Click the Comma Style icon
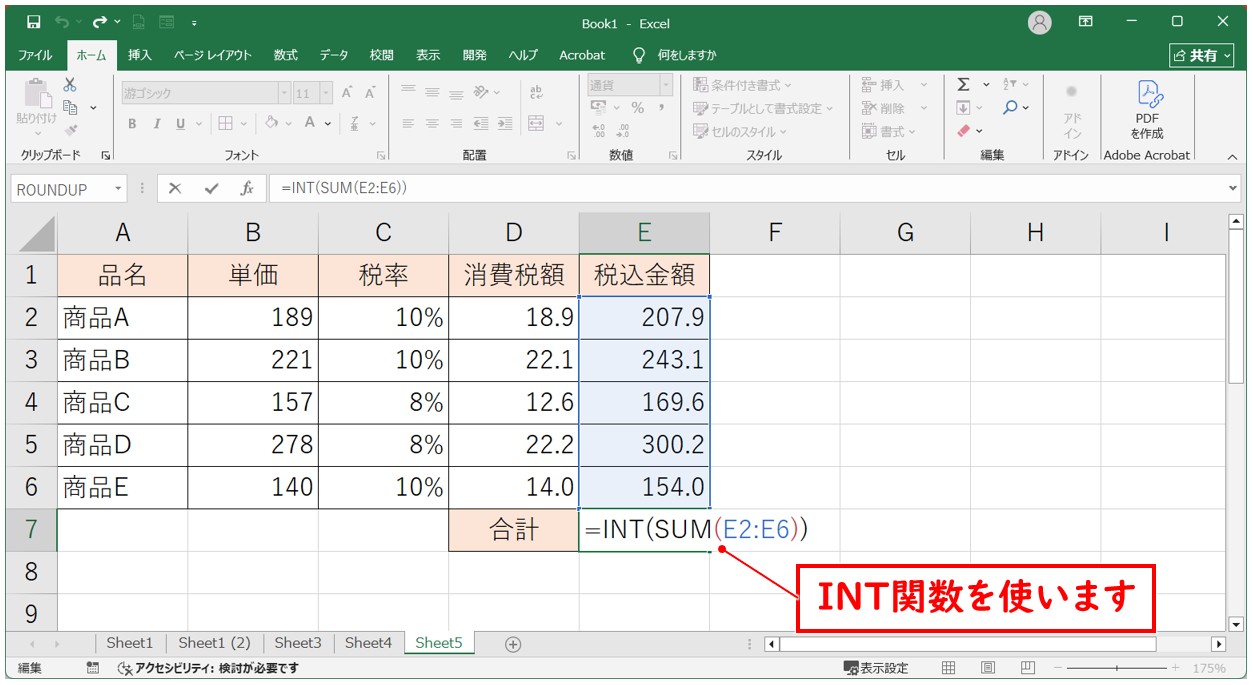 click(x=663, y=108)
